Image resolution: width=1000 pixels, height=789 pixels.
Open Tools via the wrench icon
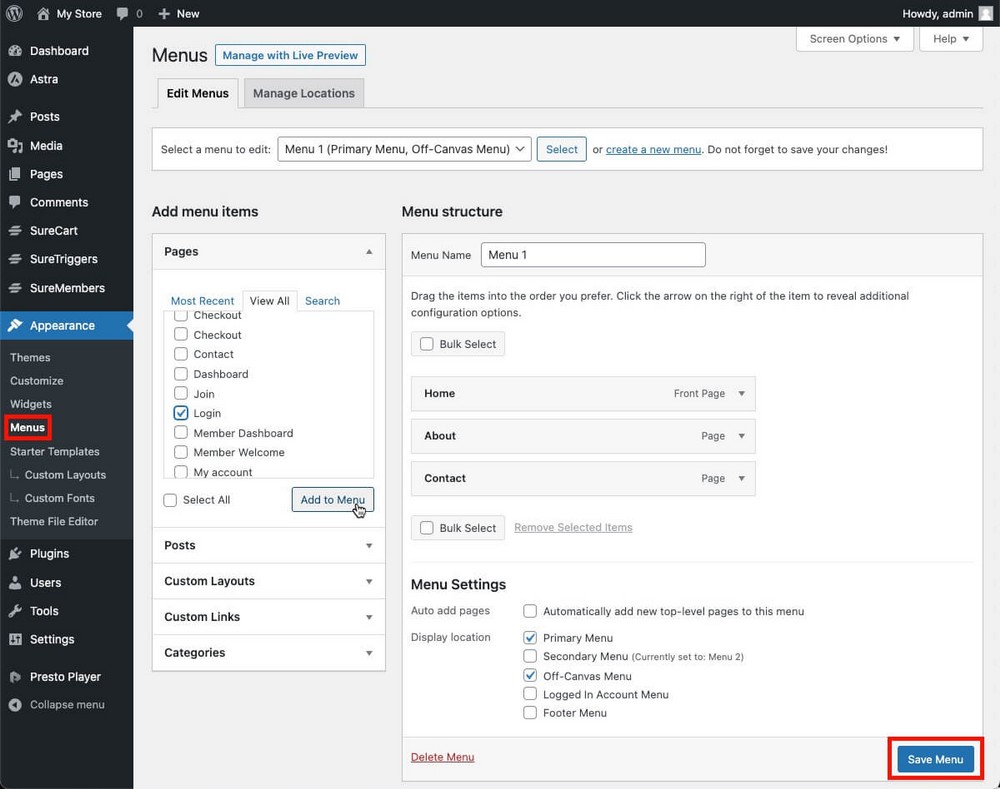click(15, 611)
